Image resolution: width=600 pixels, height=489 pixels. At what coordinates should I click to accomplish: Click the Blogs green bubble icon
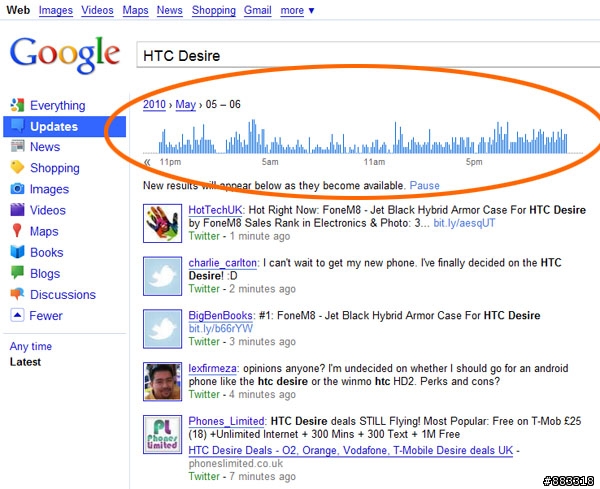tap(17, 273)
